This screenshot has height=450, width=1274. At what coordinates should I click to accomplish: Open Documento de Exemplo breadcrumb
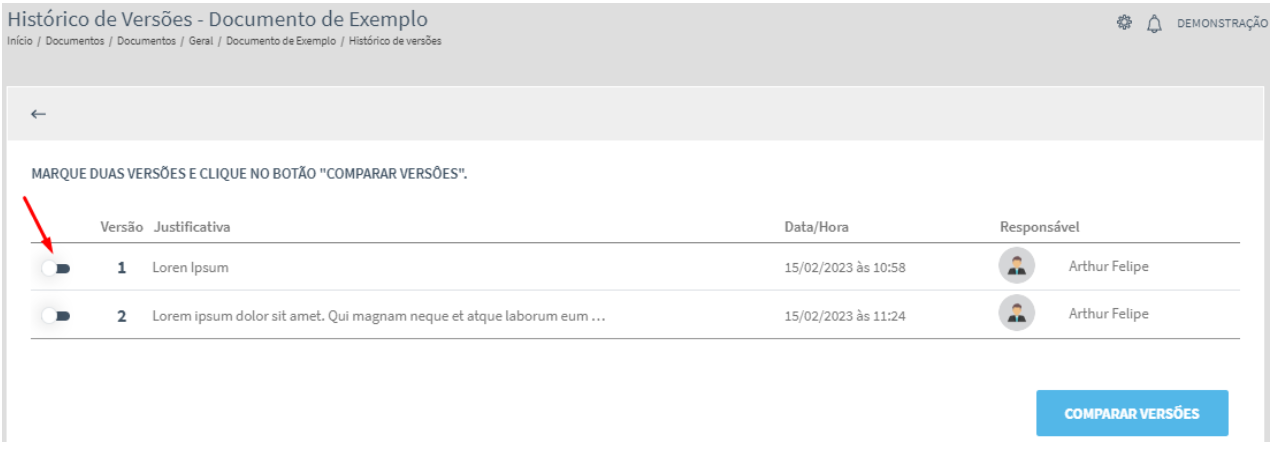[x=281, y=41]
